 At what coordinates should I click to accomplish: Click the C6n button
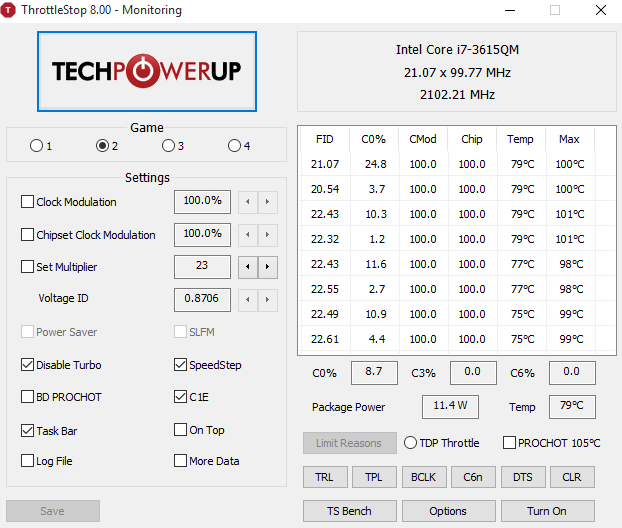coord(473,477)
